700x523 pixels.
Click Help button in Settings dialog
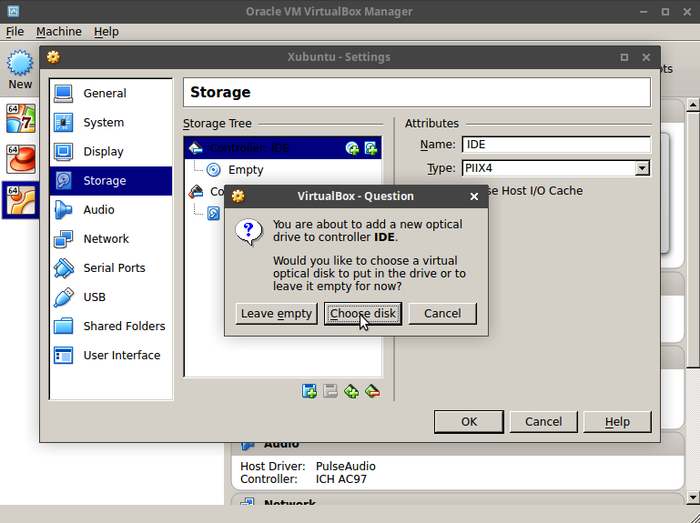[x=617, y=422]
